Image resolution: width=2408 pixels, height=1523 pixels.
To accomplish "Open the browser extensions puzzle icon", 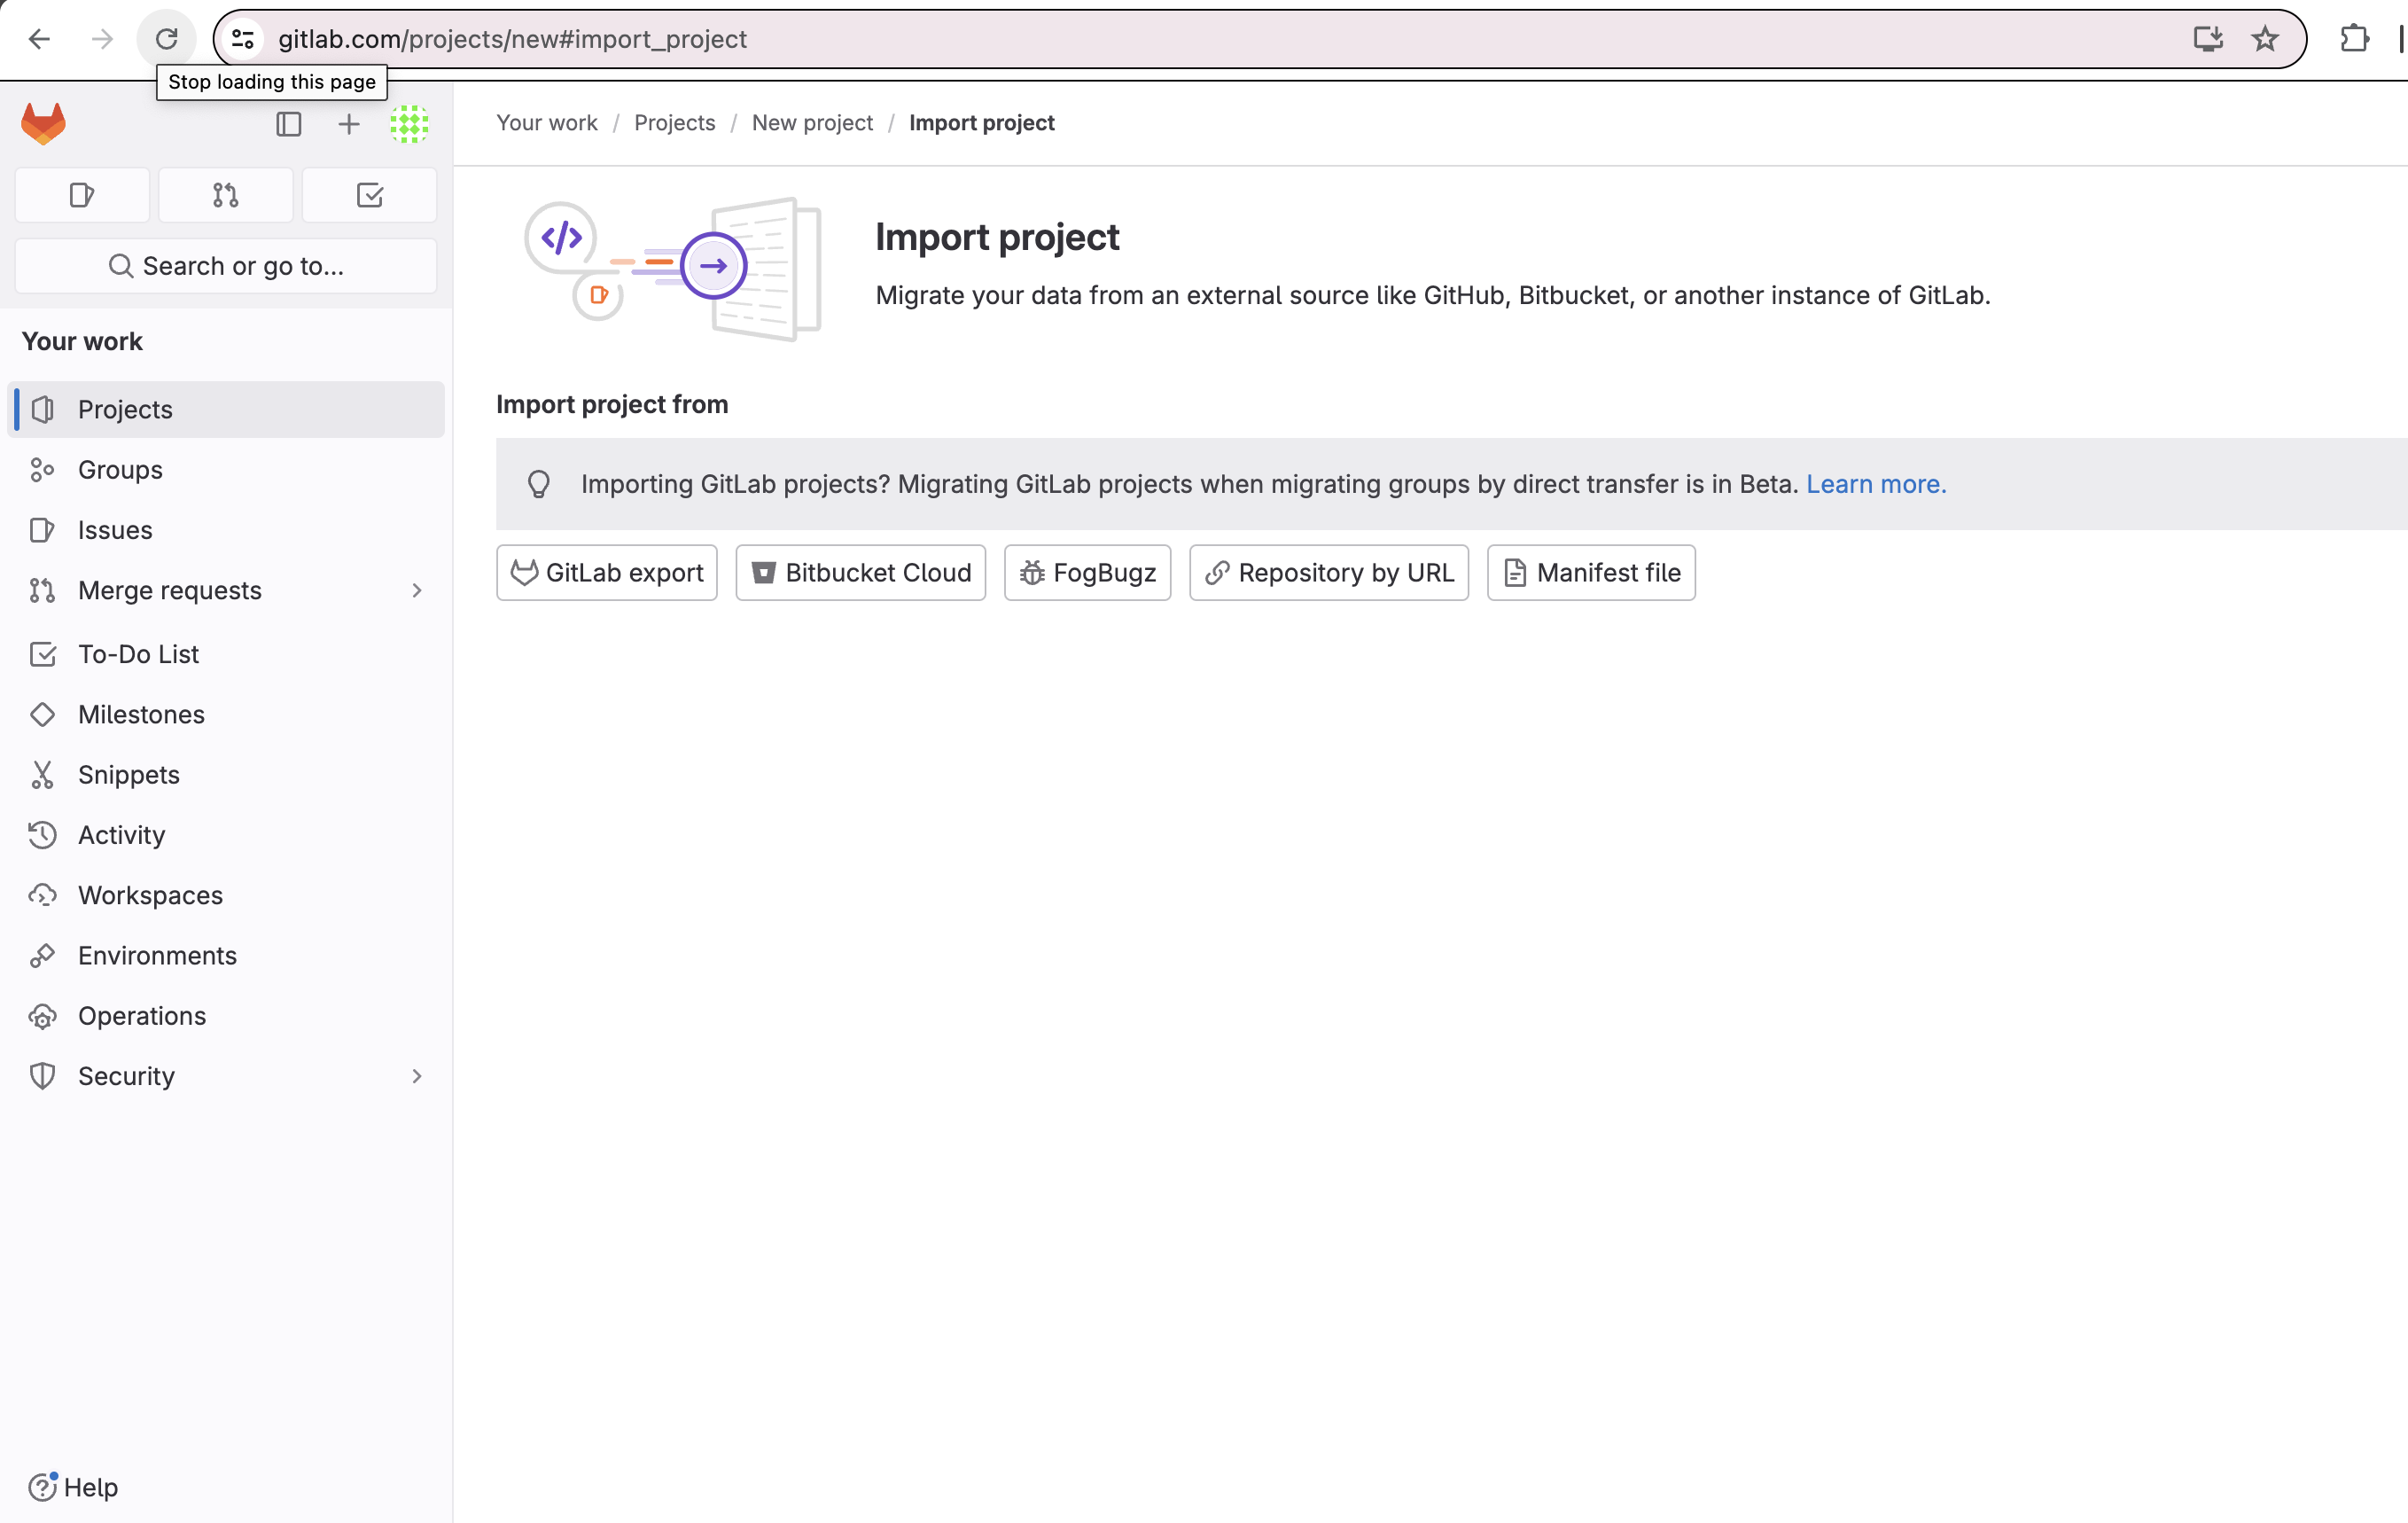I will pos(2354,39).
